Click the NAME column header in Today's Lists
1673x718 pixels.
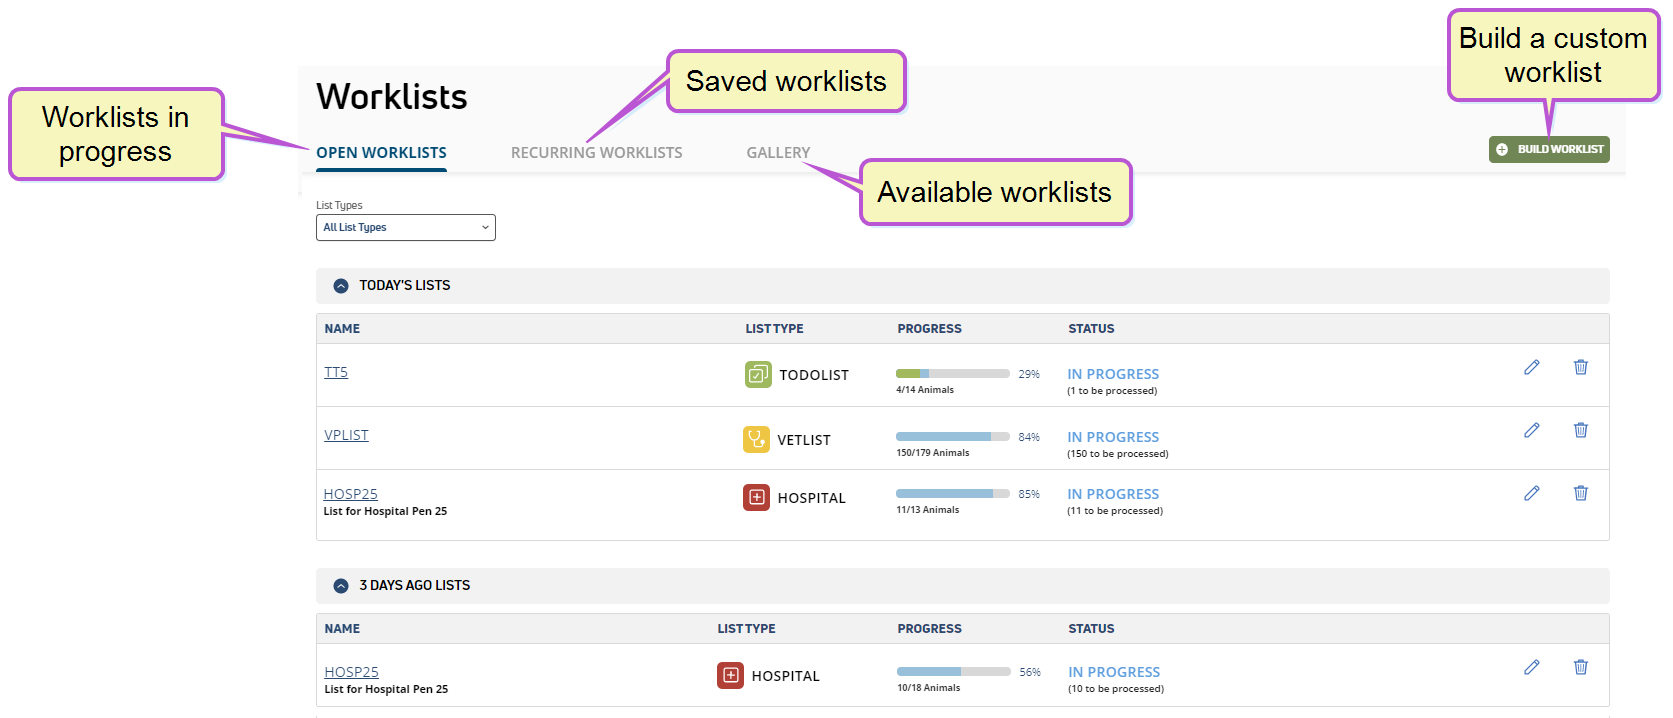342,329
